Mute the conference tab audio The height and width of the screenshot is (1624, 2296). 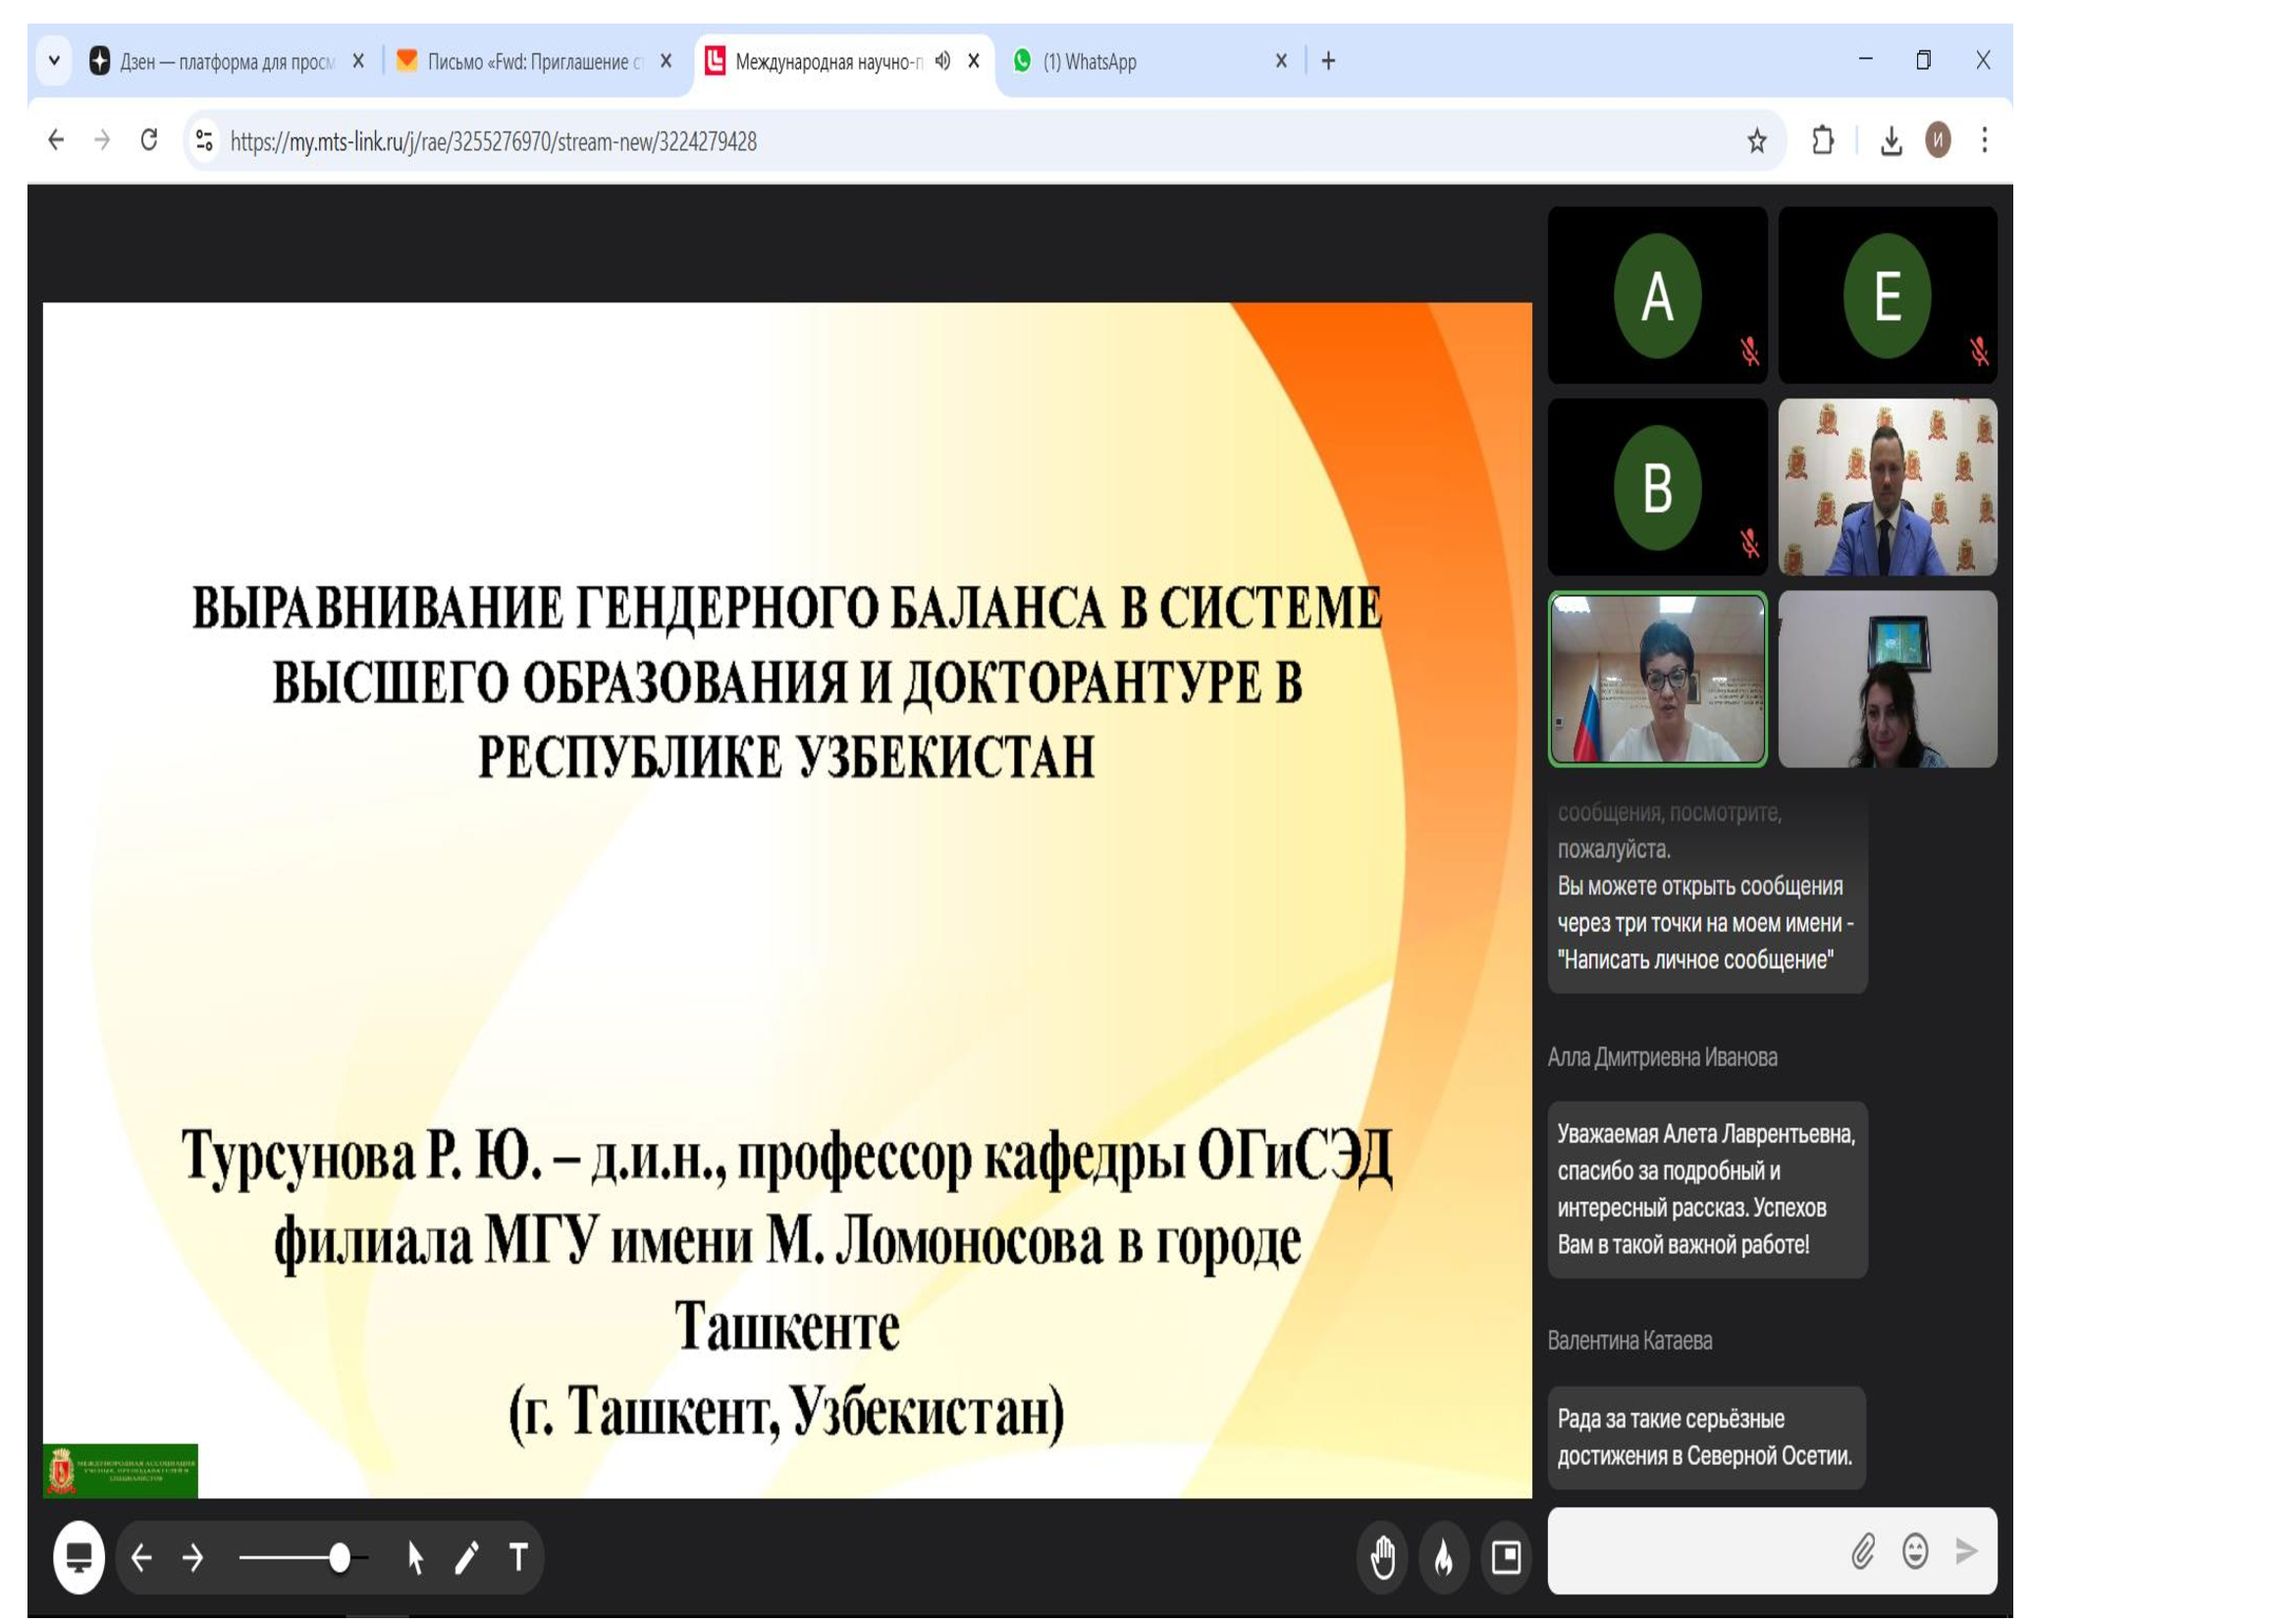point(942,61)
